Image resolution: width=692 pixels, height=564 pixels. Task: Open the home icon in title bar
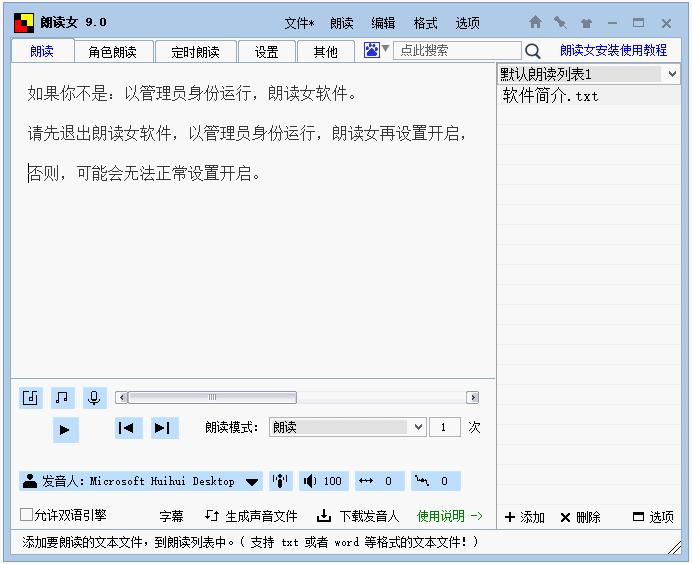(x=536, y=22)
